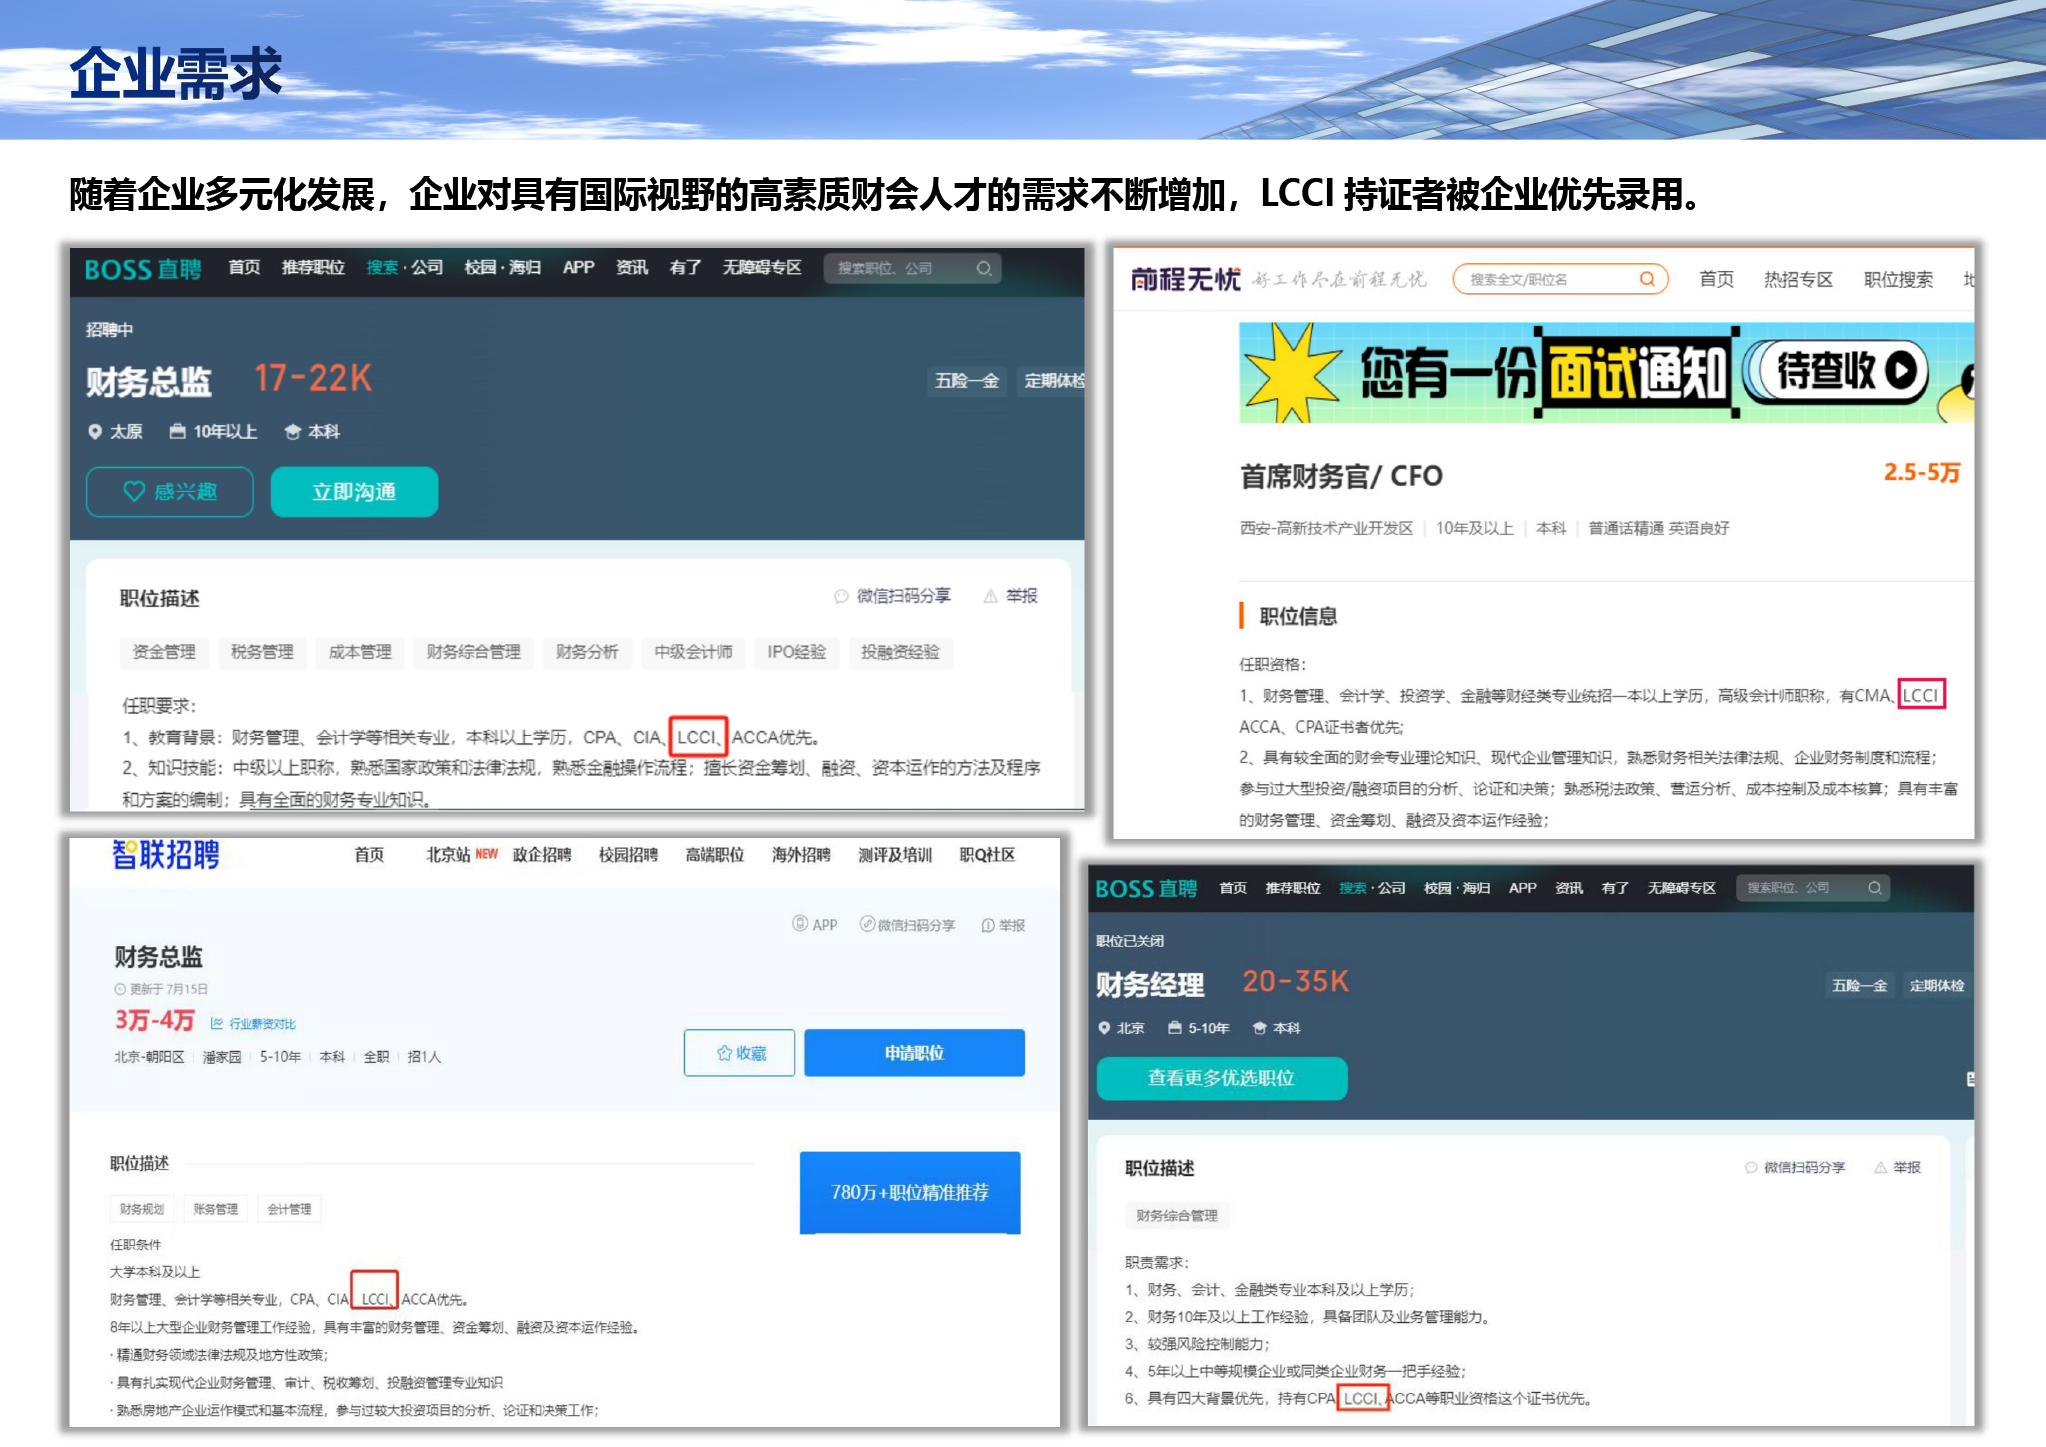Select the 财务规划 tag

click(x=141, y=1209)
